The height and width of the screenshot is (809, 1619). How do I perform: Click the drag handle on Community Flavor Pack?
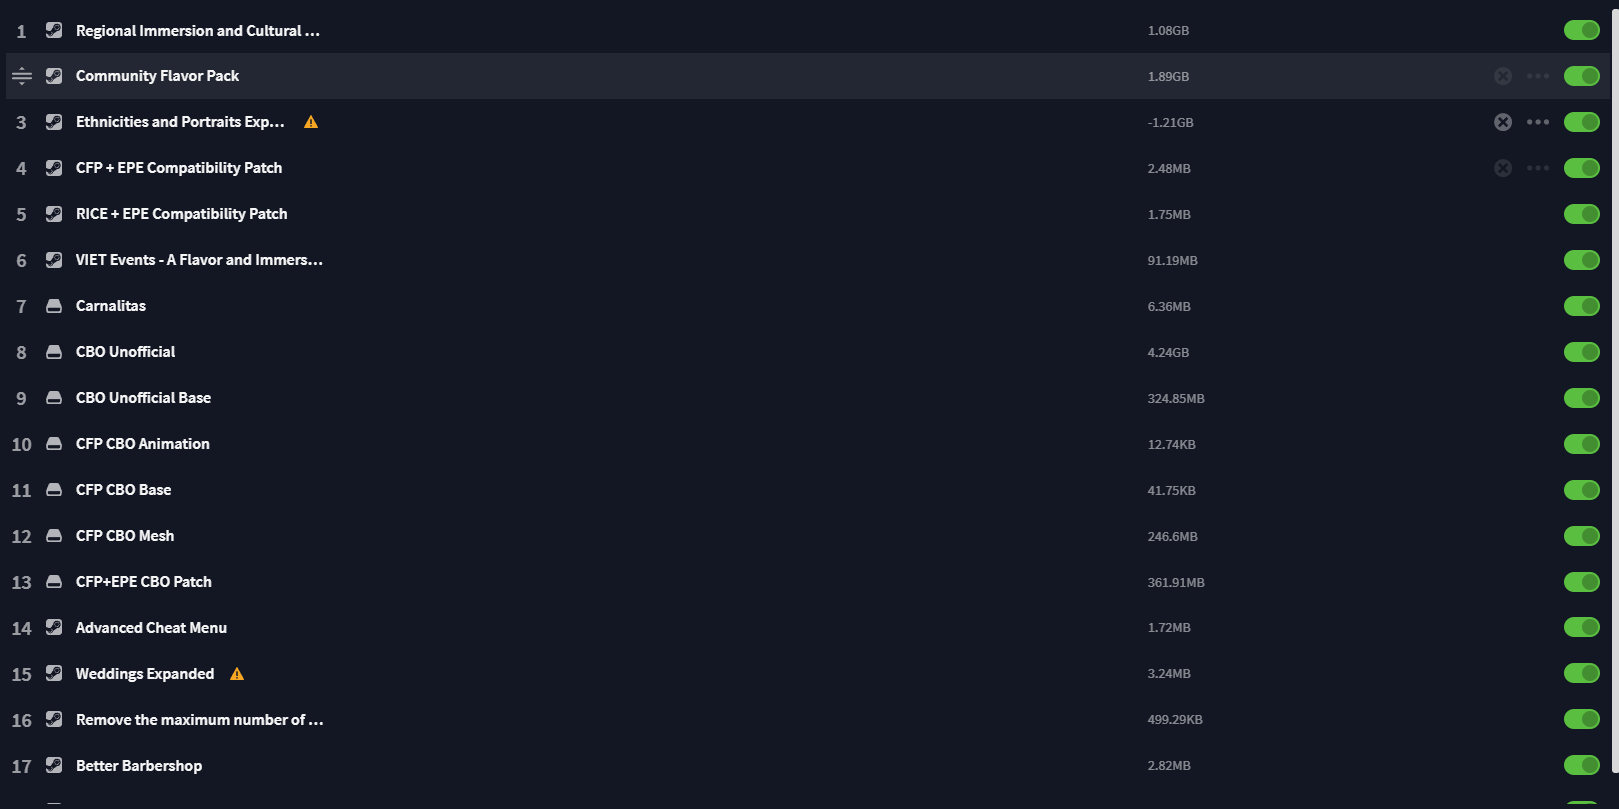coord(22,76)
